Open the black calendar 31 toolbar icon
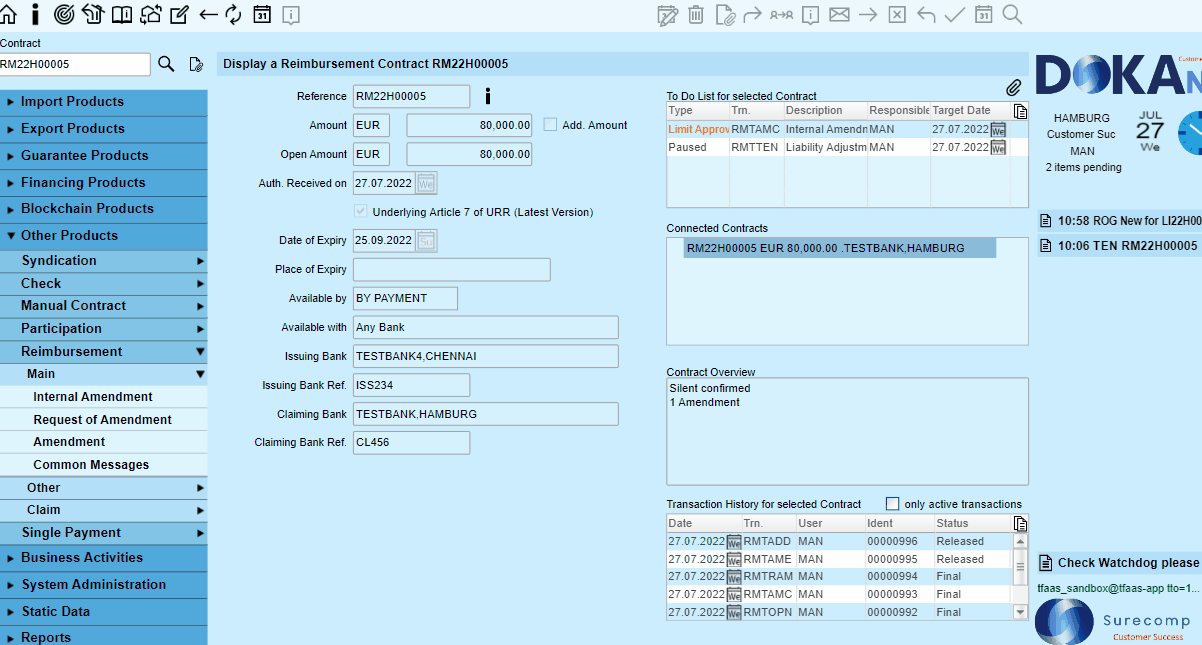This screenshot has height=645, width=1202. 262,14
